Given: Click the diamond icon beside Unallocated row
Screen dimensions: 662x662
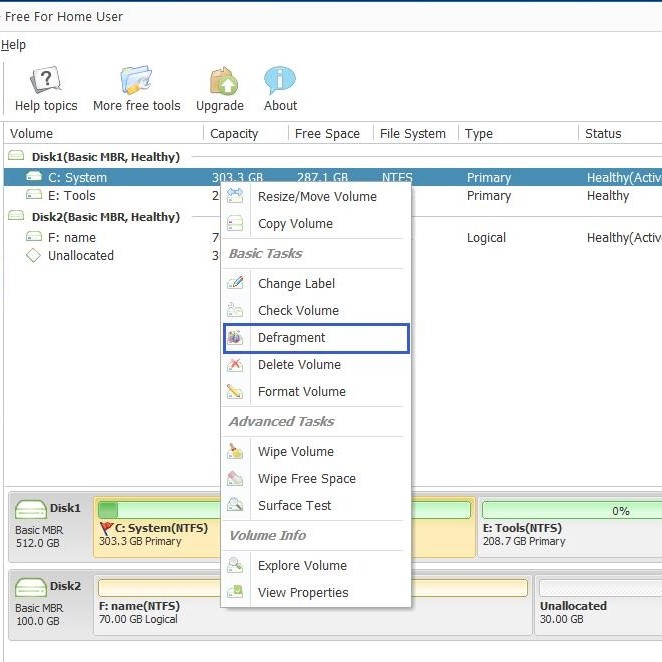Looking at the screenshot, I should click(x=33, y=255).
